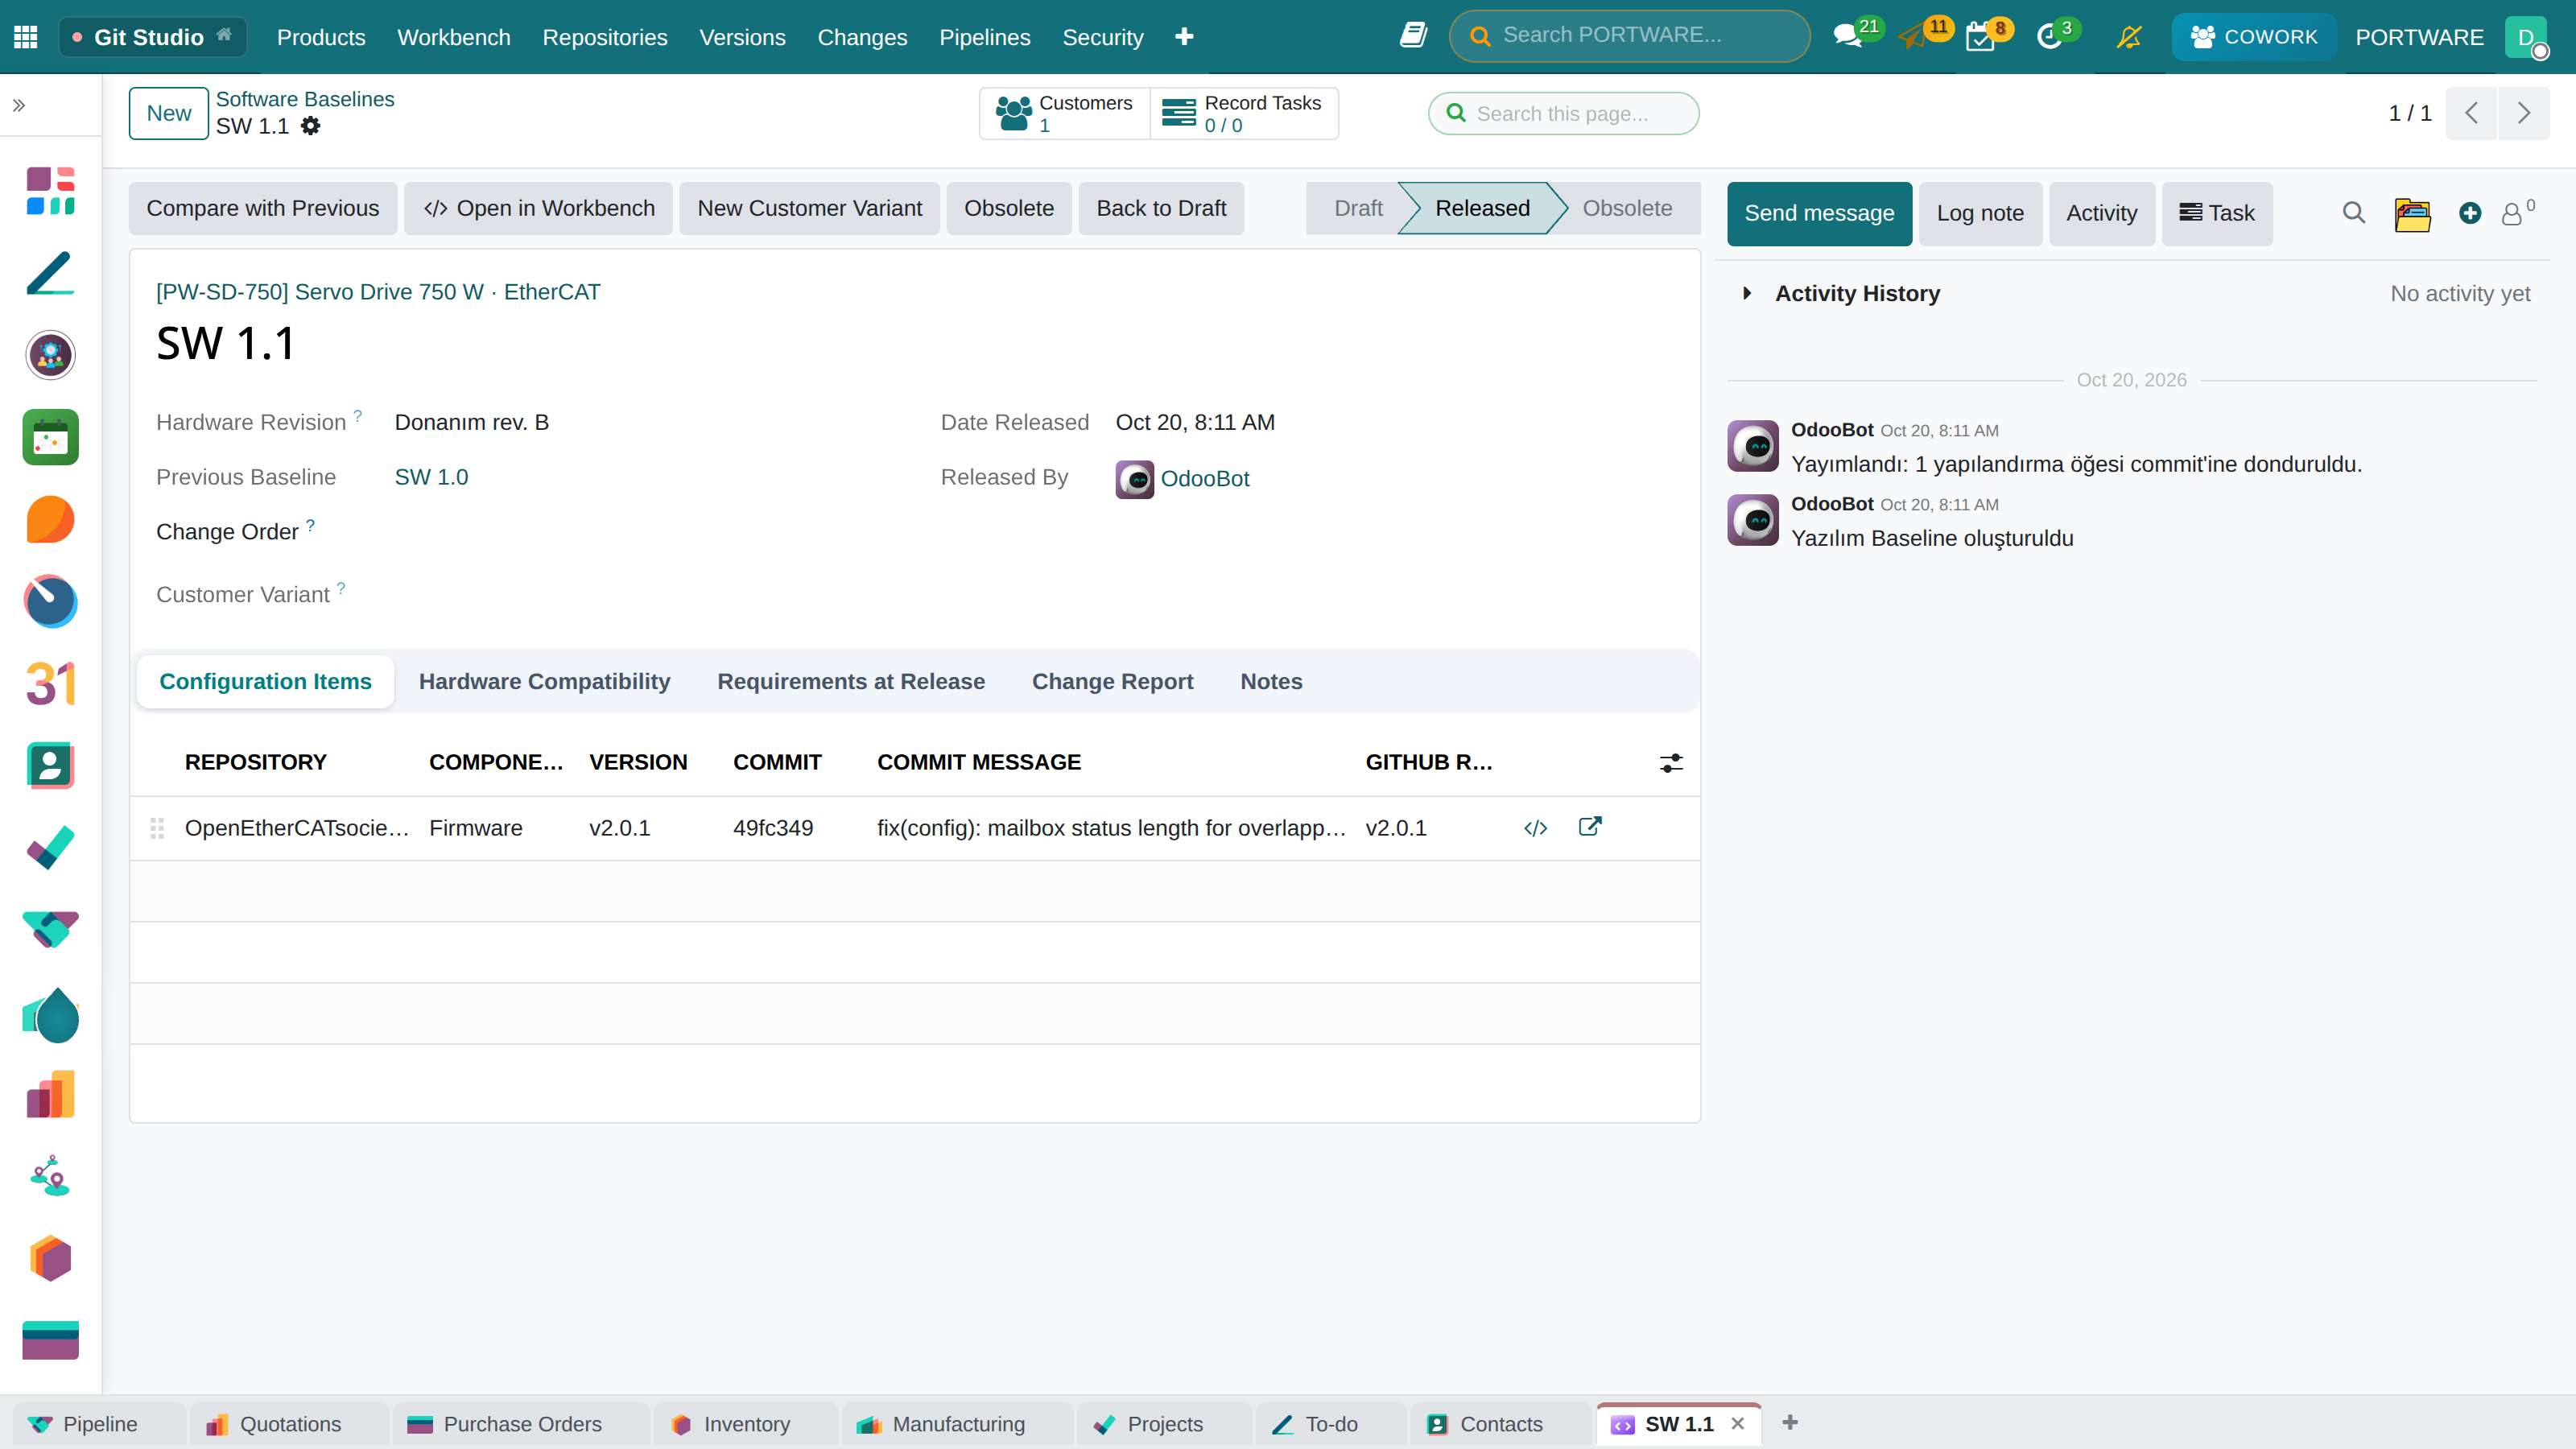Open the row in code view icon
Viewport: 2576px width, 1449px height.
[1536, 828]
